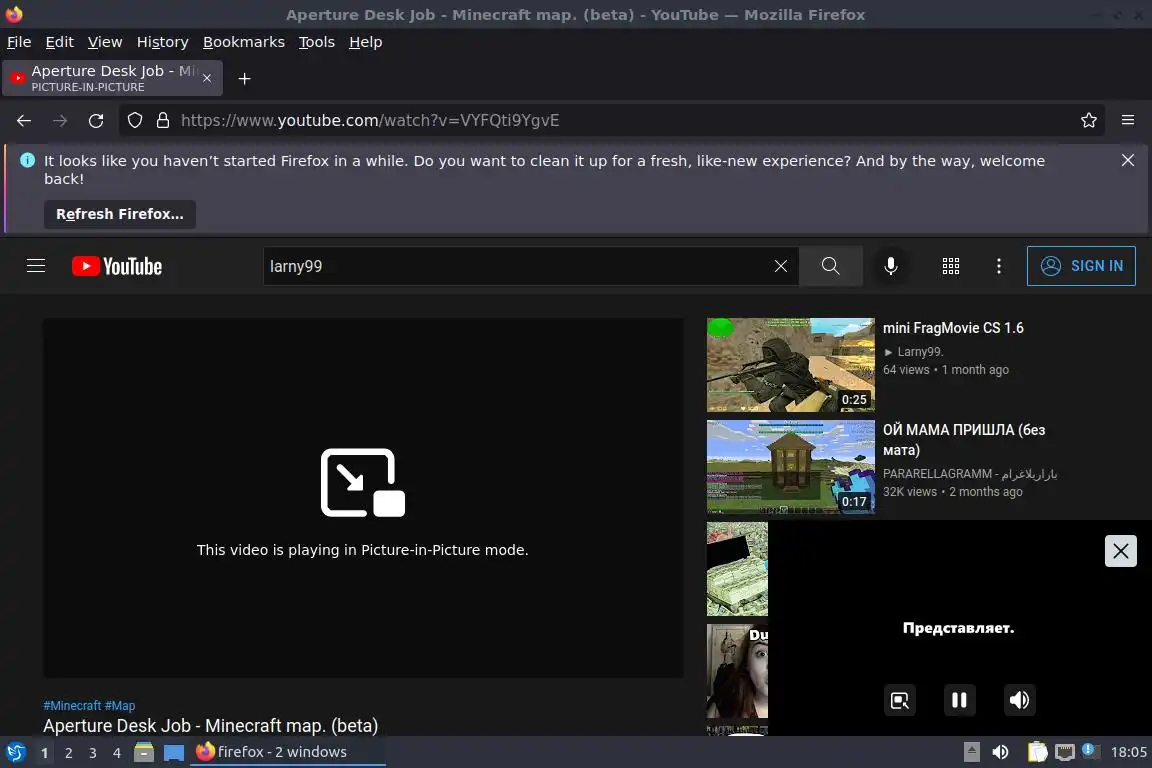
Task: Open the girl face video thumbnail
Action: click(x=737, y=671)
